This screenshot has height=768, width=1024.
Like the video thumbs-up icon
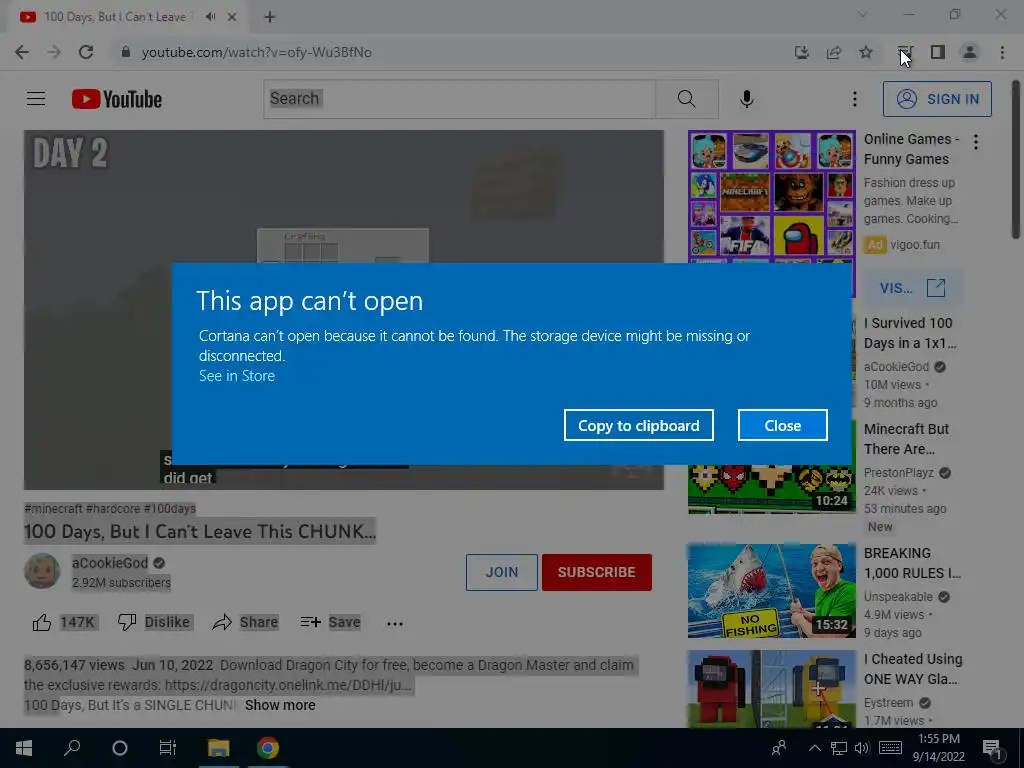(x=42, y=622)
